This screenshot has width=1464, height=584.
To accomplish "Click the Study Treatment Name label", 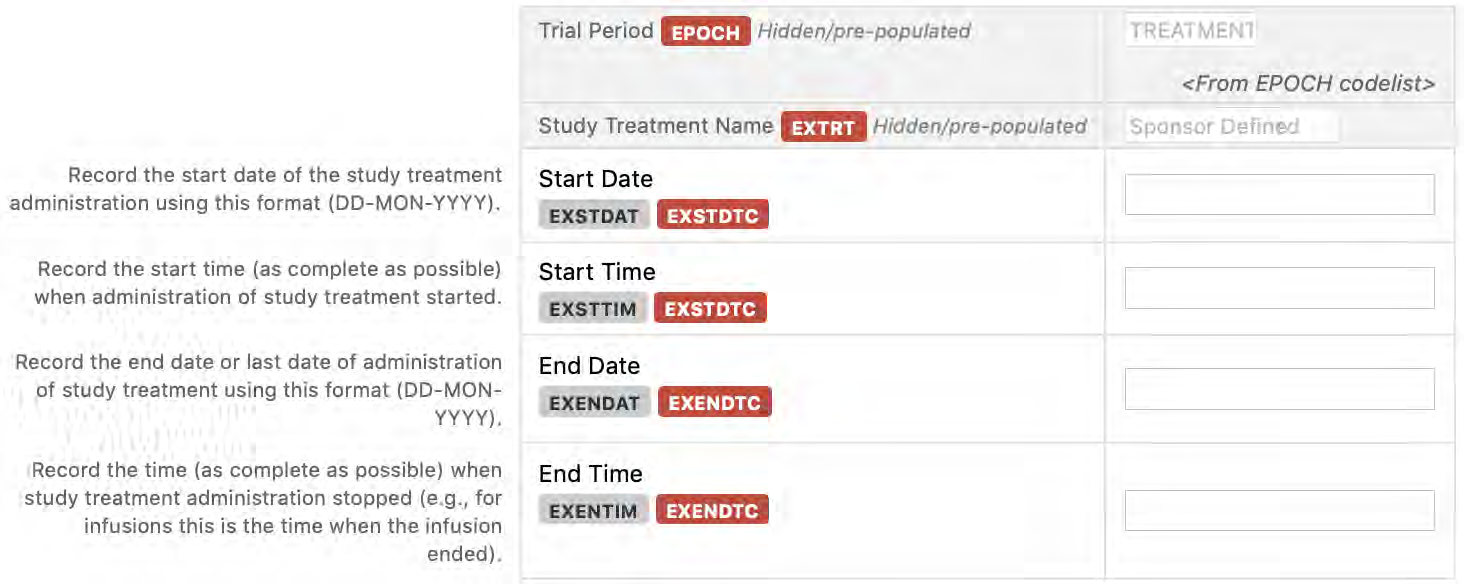I will [656, 126].
